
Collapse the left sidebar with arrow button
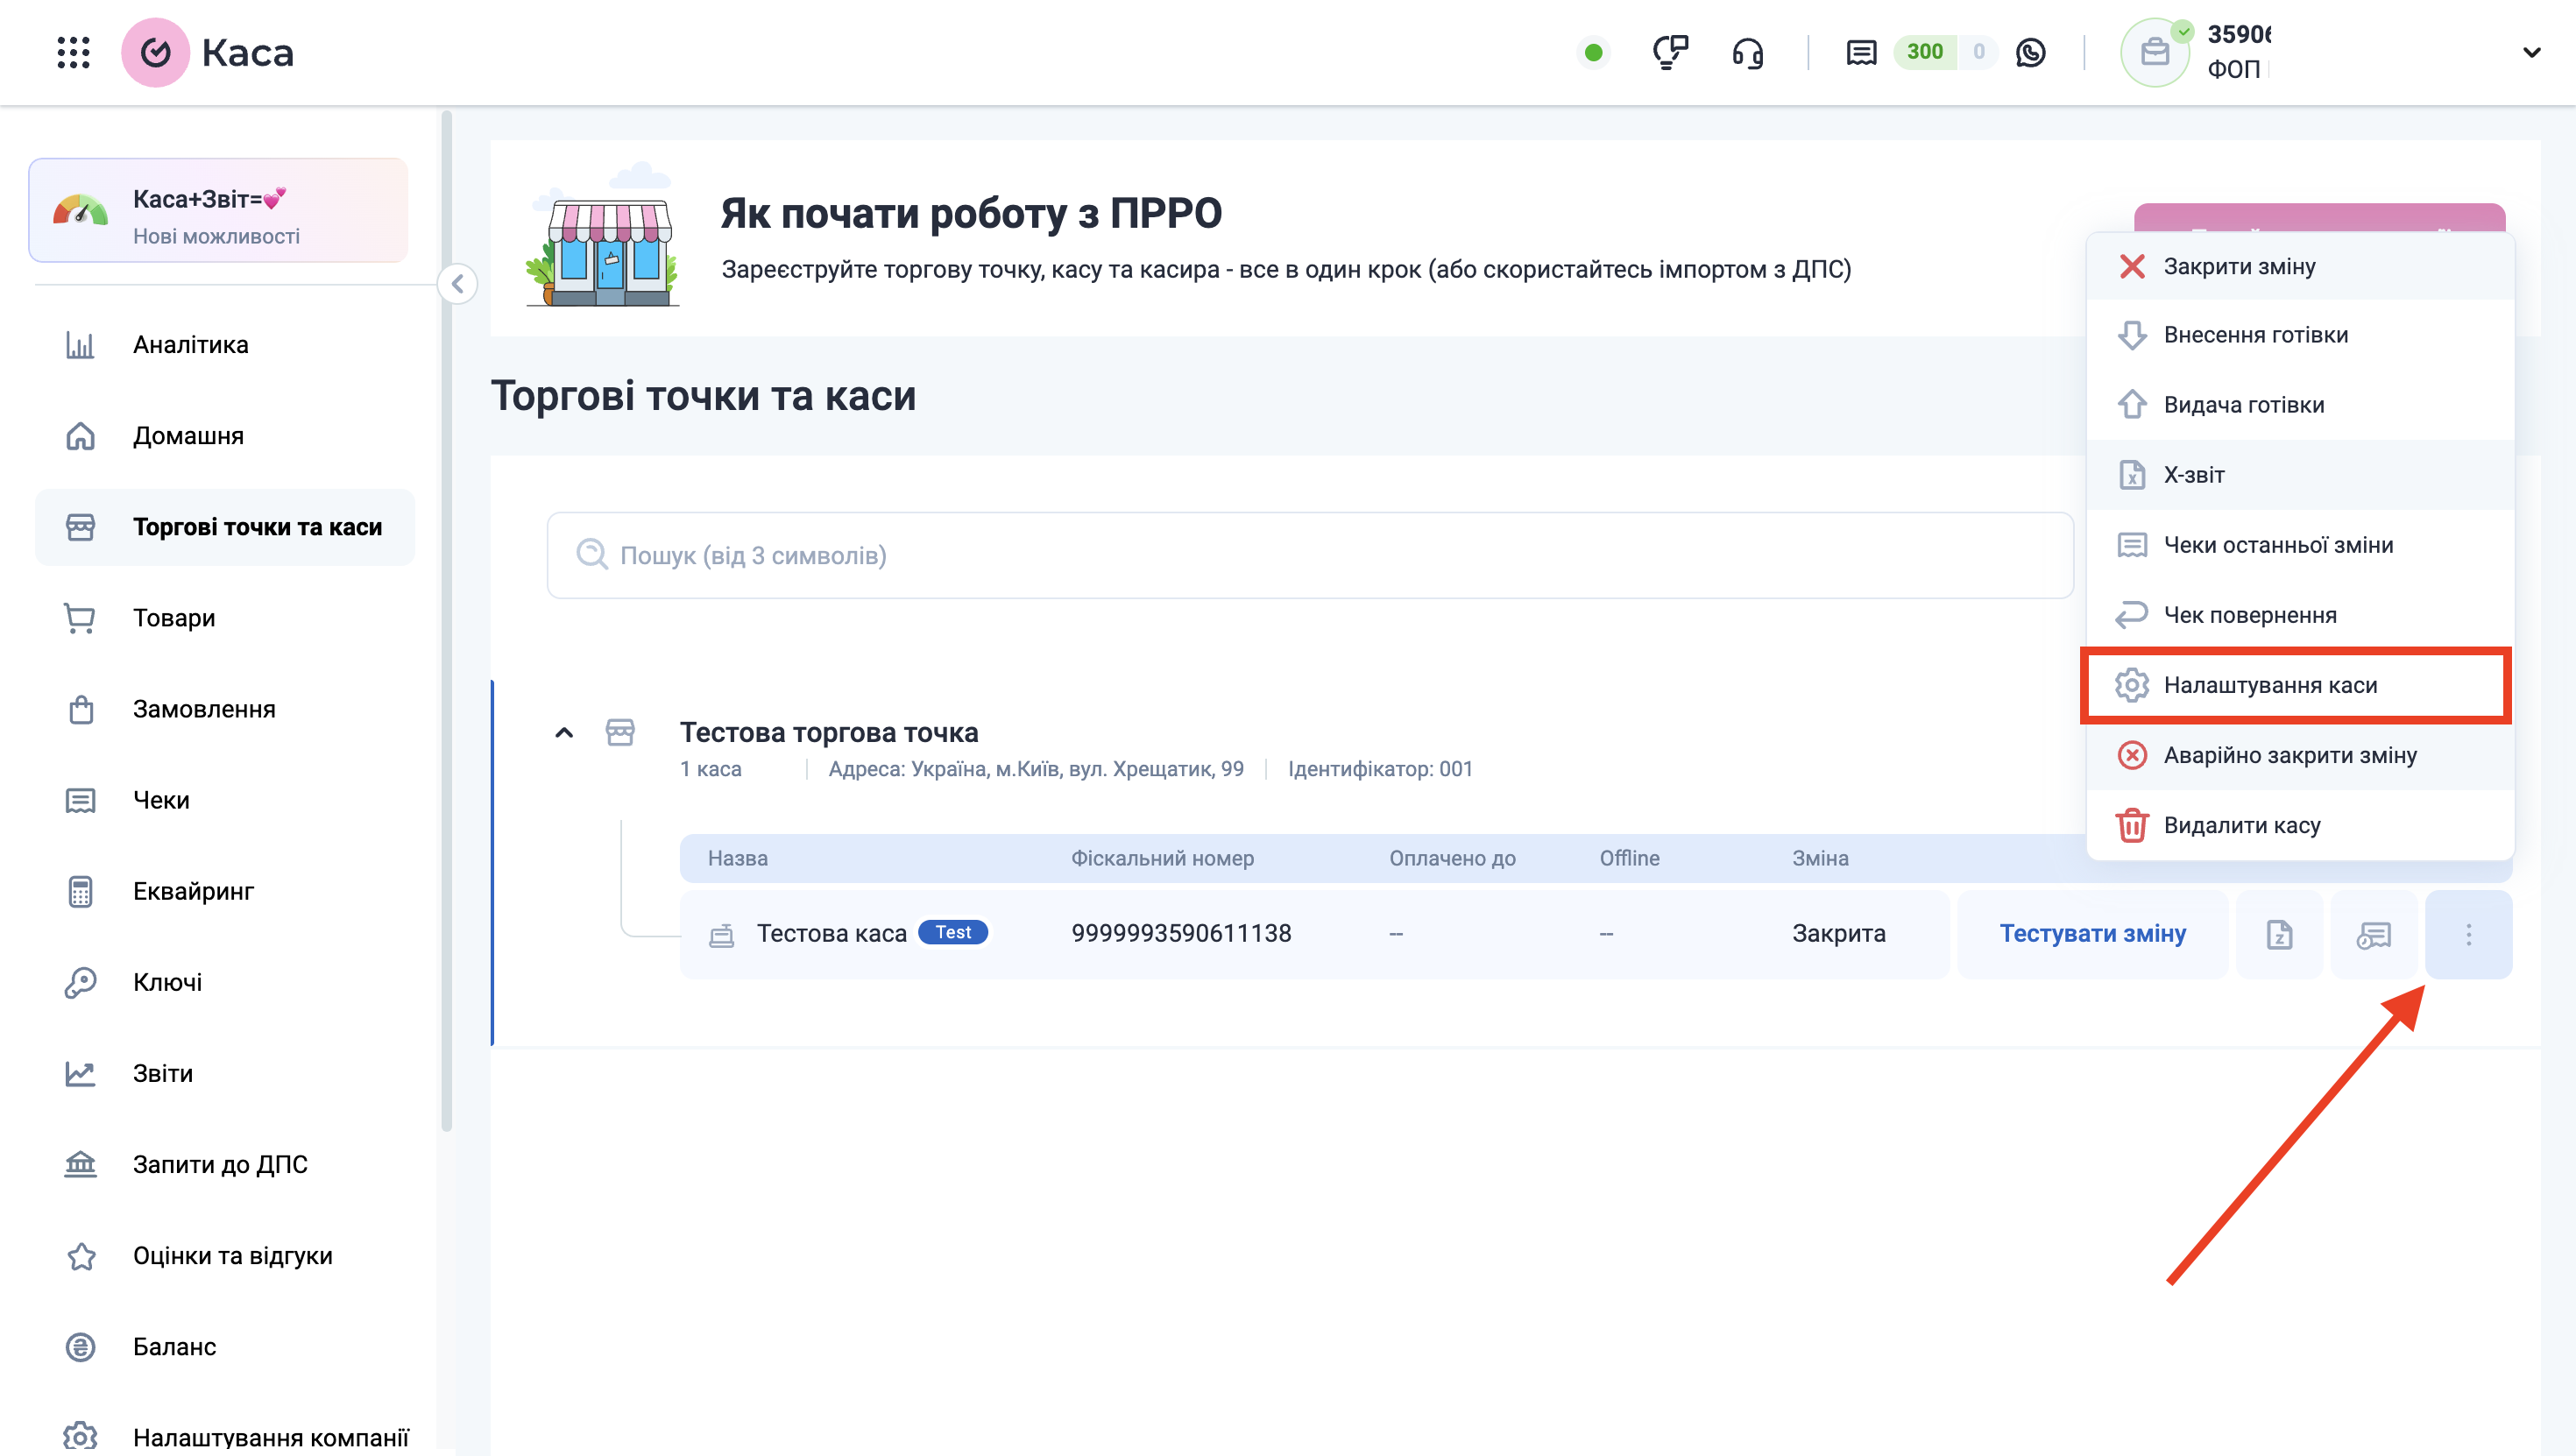pyautogui.click(x=458, y=284)
